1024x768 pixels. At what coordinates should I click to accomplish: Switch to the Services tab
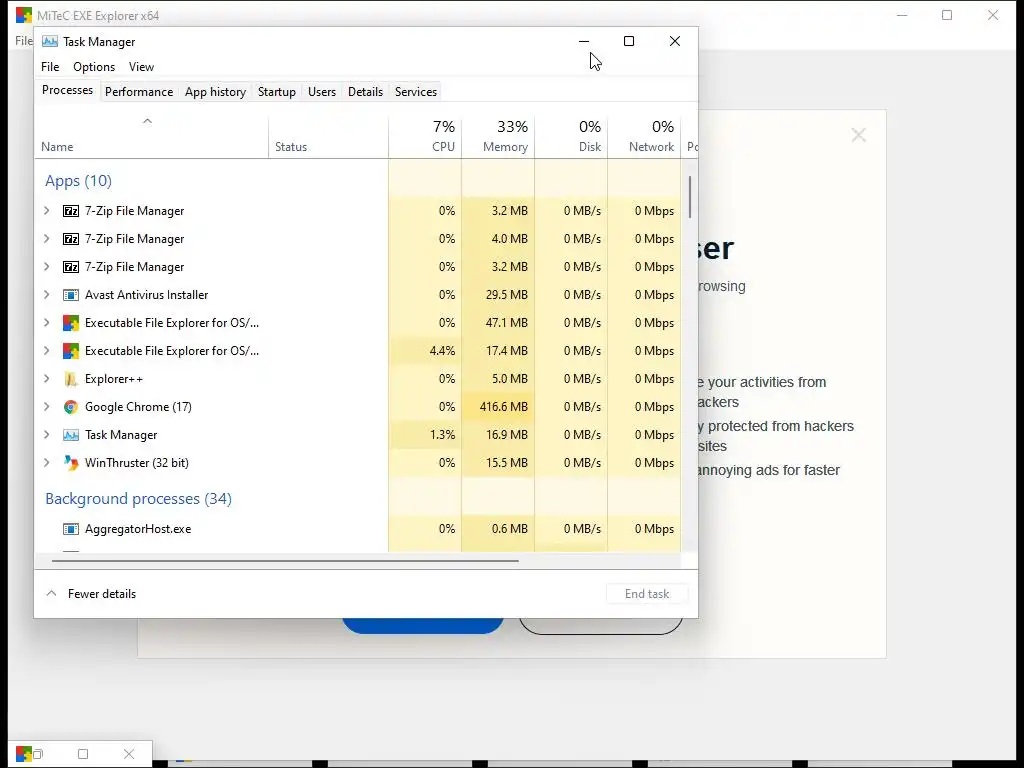pyautogui.click(x=416, y=92)
